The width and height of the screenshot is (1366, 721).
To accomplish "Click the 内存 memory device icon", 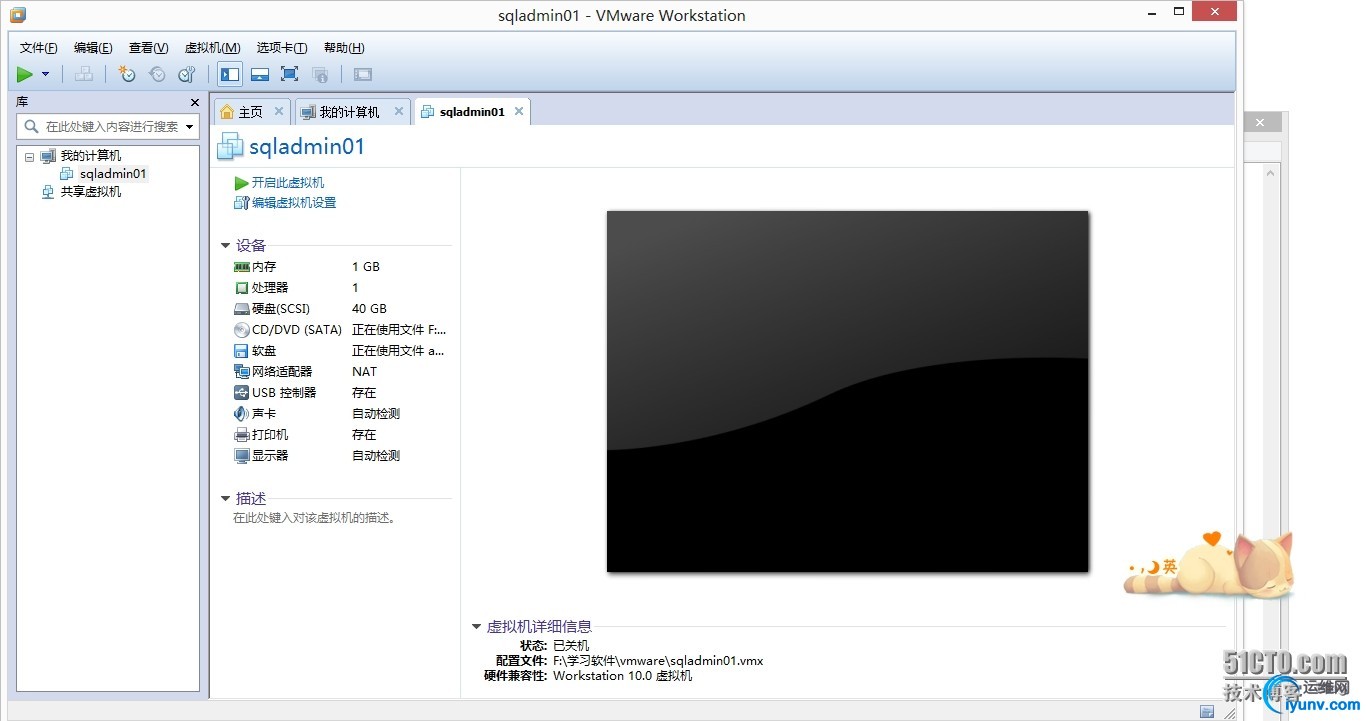I will [x=241, y=267].
